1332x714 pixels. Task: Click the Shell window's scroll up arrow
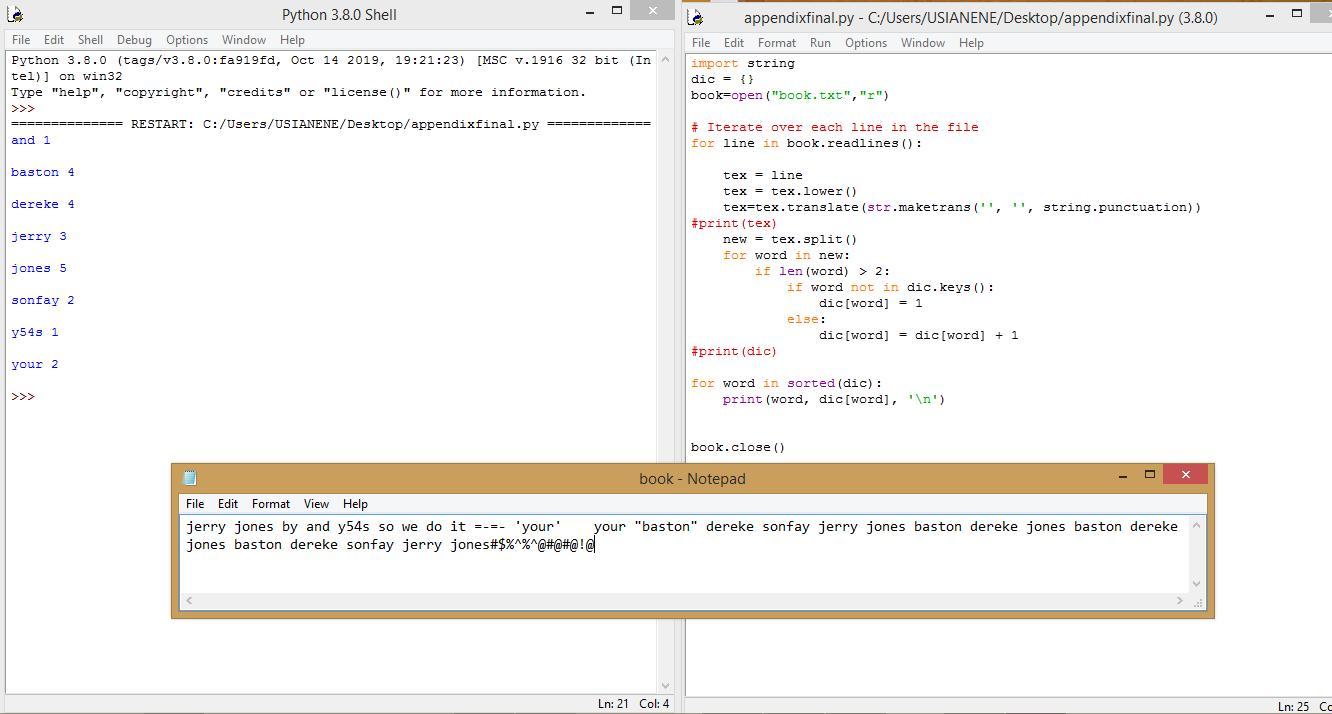point(665,59)
